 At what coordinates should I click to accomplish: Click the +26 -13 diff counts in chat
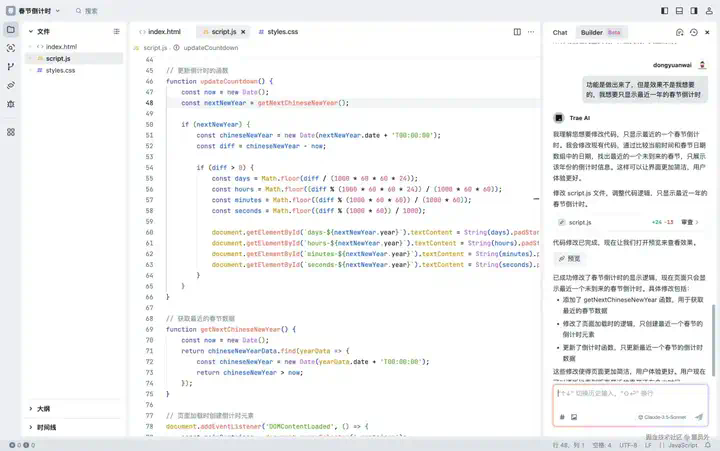point(662,222)
